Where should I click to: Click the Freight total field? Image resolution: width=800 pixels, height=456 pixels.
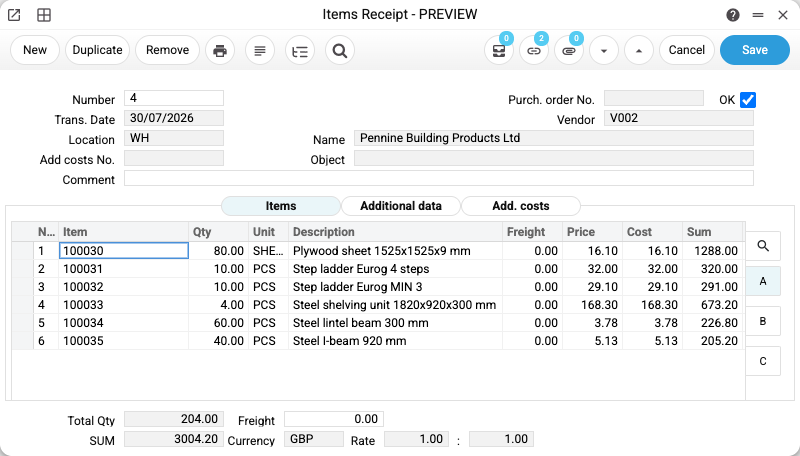click(334, 419)
